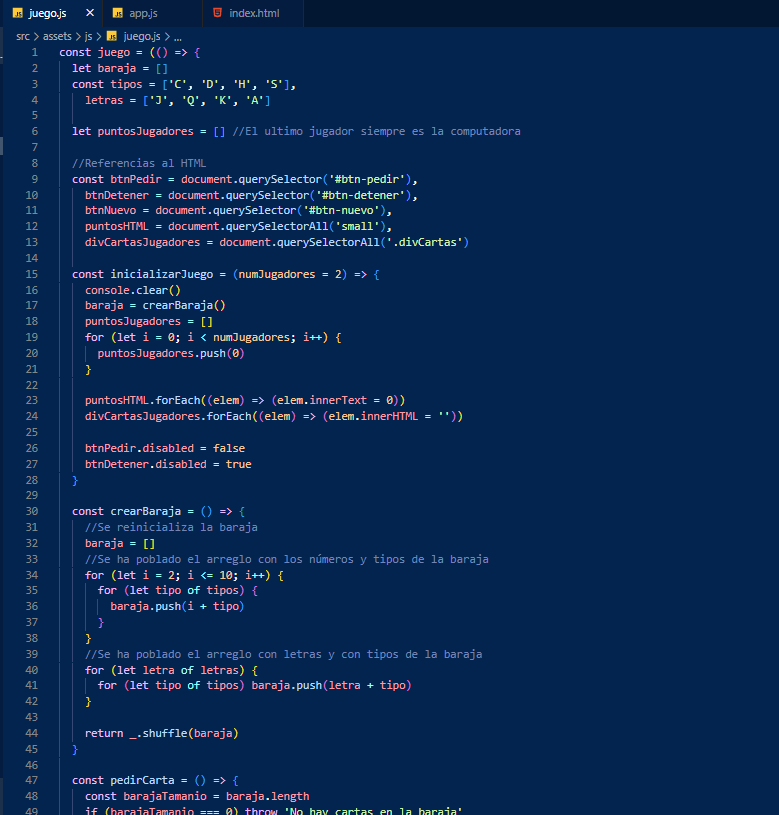Click 'const crearBaraja' on line 30
Image resolution: width=779 pixels, height=815 pixels.
tap(126, 511)
